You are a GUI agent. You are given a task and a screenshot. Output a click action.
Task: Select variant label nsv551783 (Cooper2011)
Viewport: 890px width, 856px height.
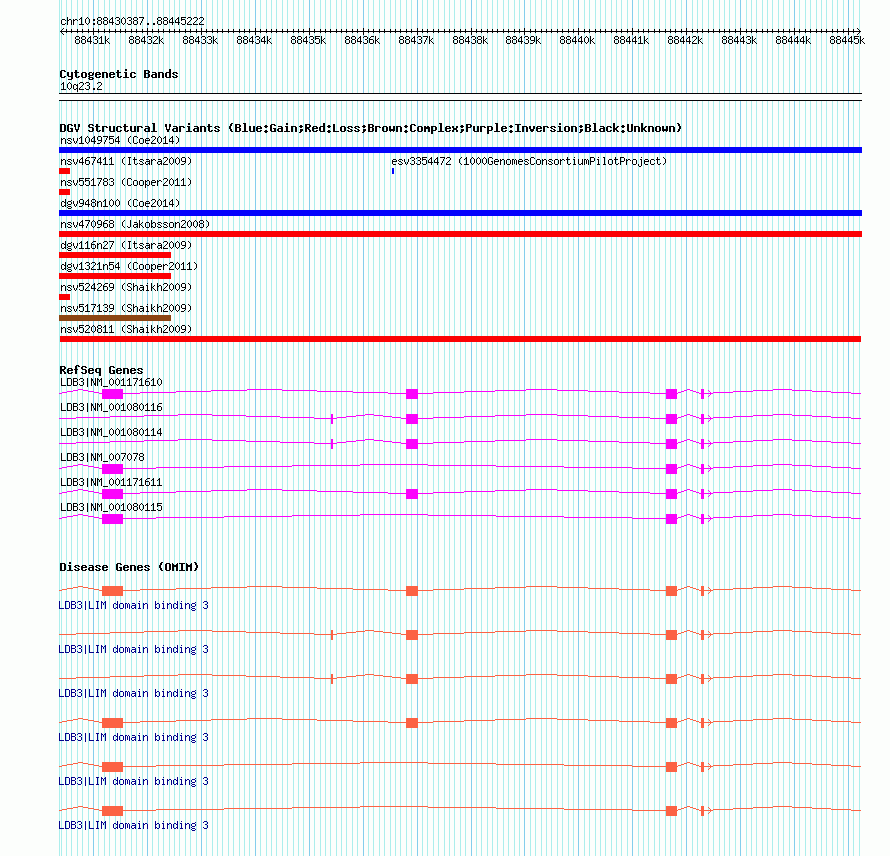click(x=126, y=182)
